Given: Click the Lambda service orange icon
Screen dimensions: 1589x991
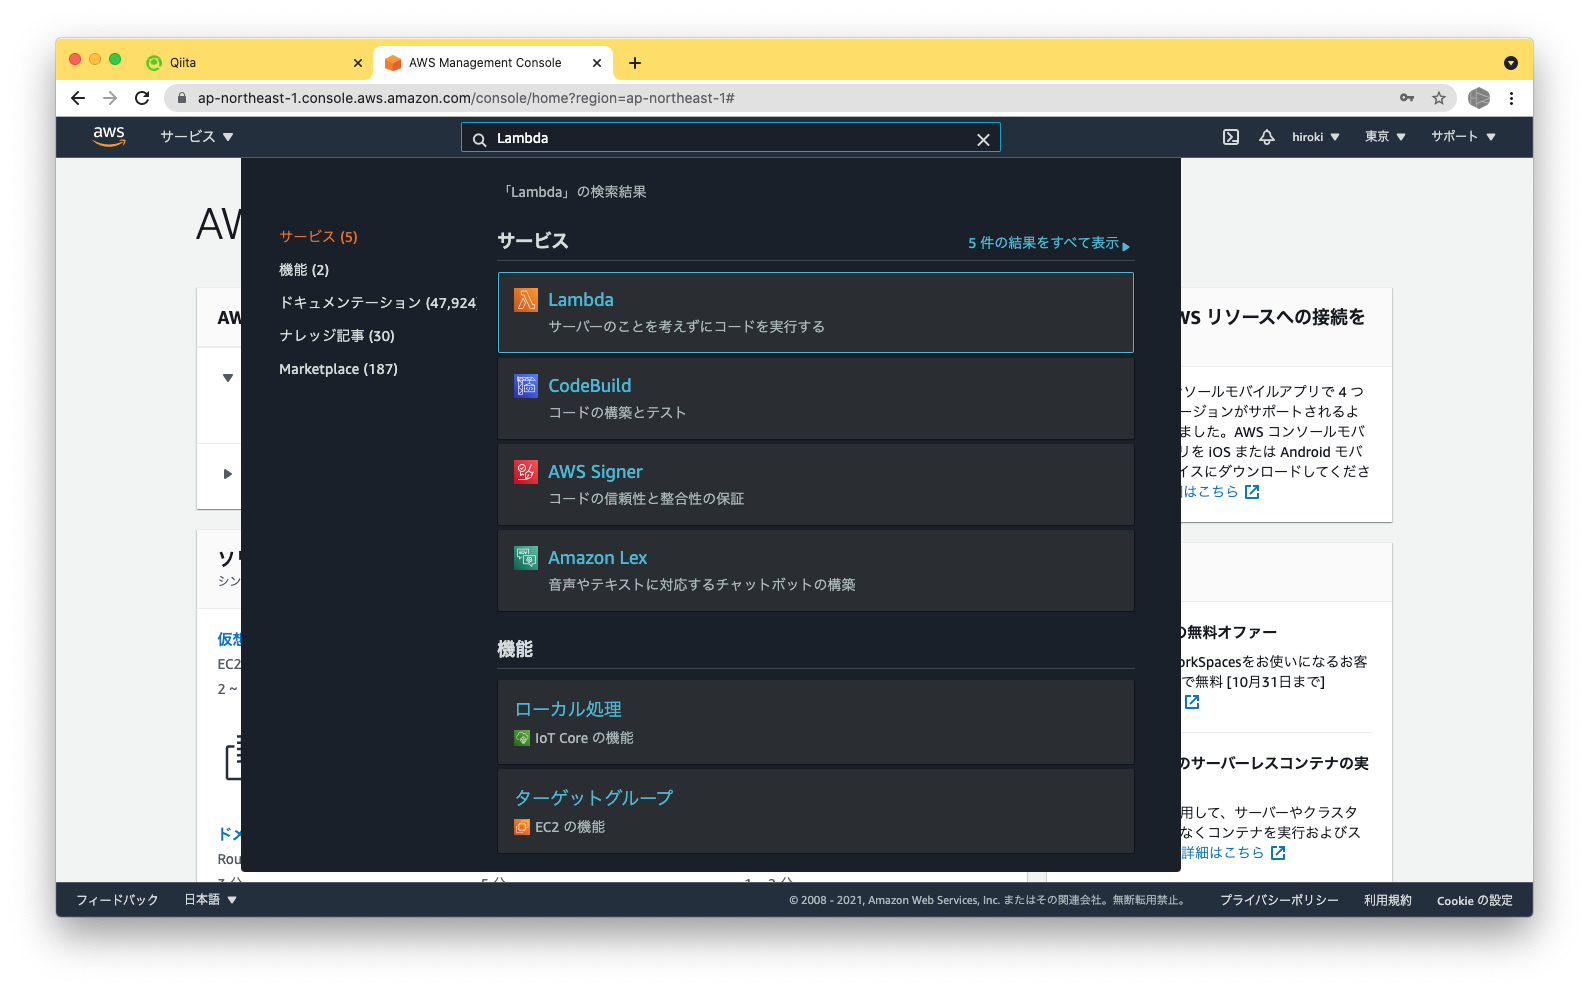Looking at the screenshot, I should (x=526, y=299).
